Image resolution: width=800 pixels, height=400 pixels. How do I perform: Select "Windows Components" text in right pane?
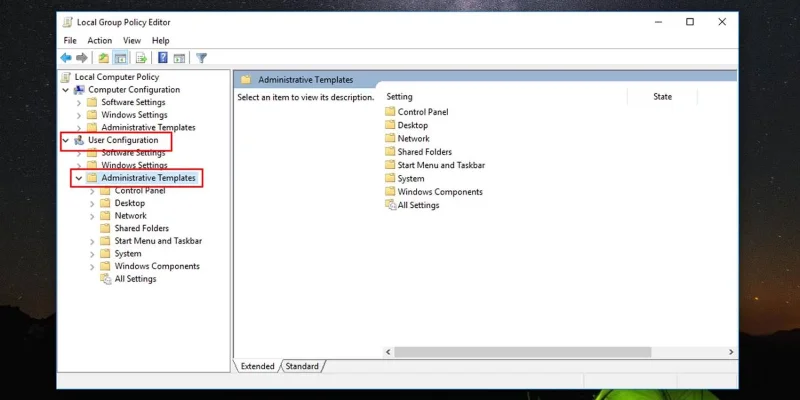440,192
